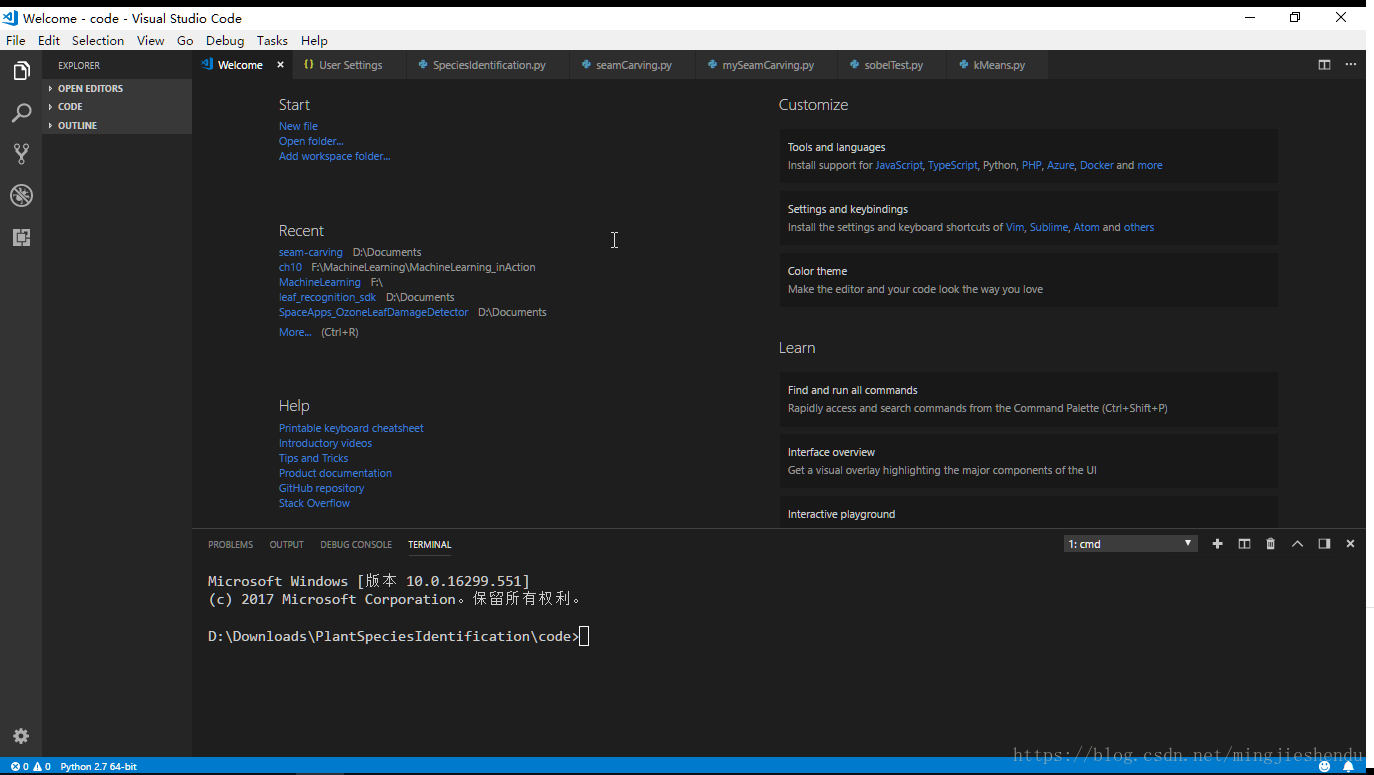The width and height of the screenshot is (1374, 775).
Task: Switch to the kMeans.py tab
Action: [999, 65]
